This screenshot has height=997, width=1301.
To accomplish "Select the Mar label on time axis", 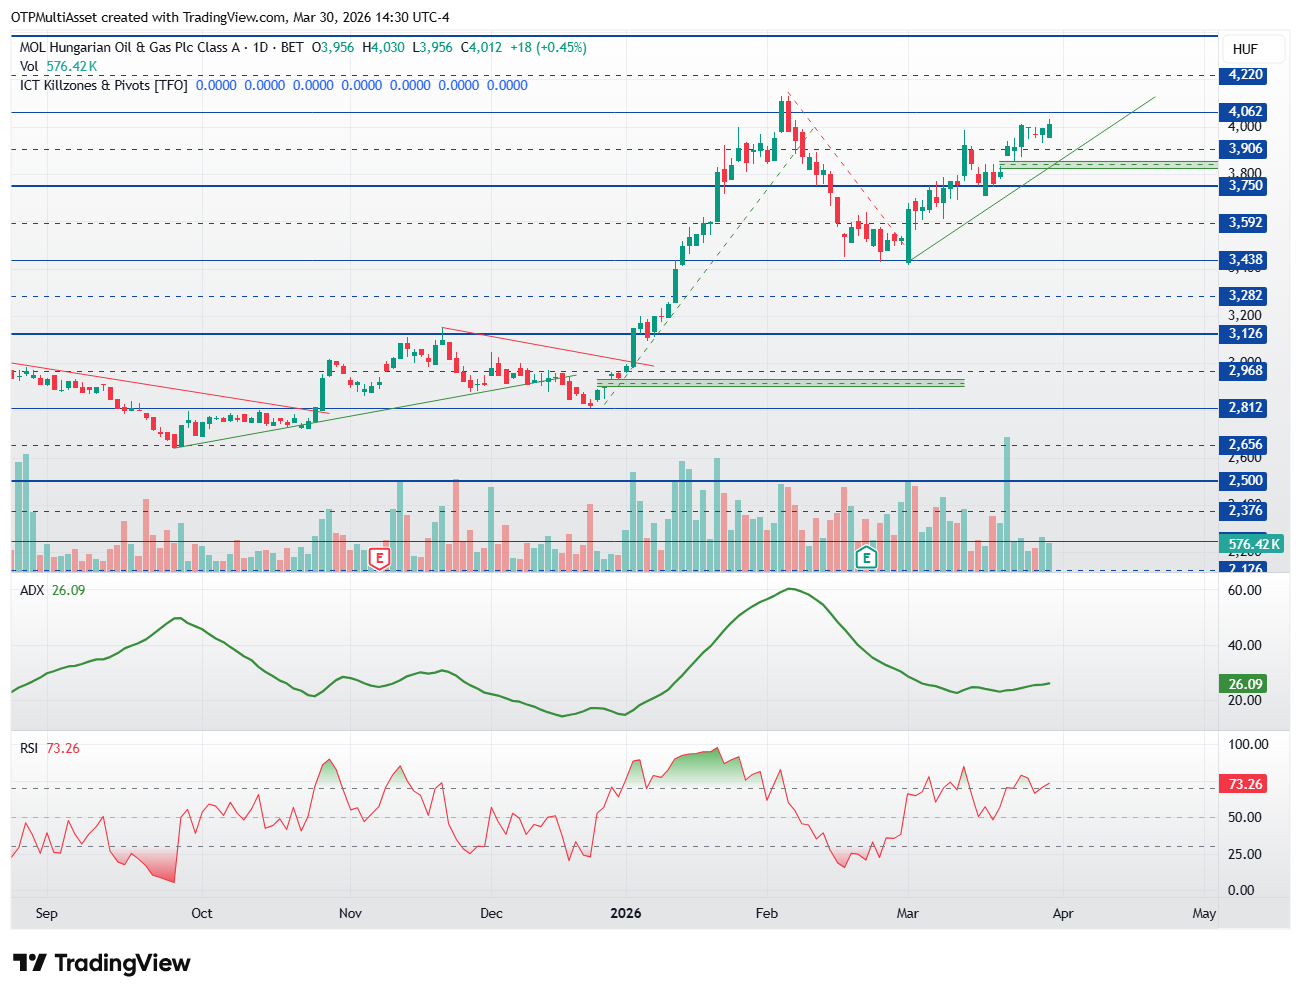I will (x=907, y=913).
